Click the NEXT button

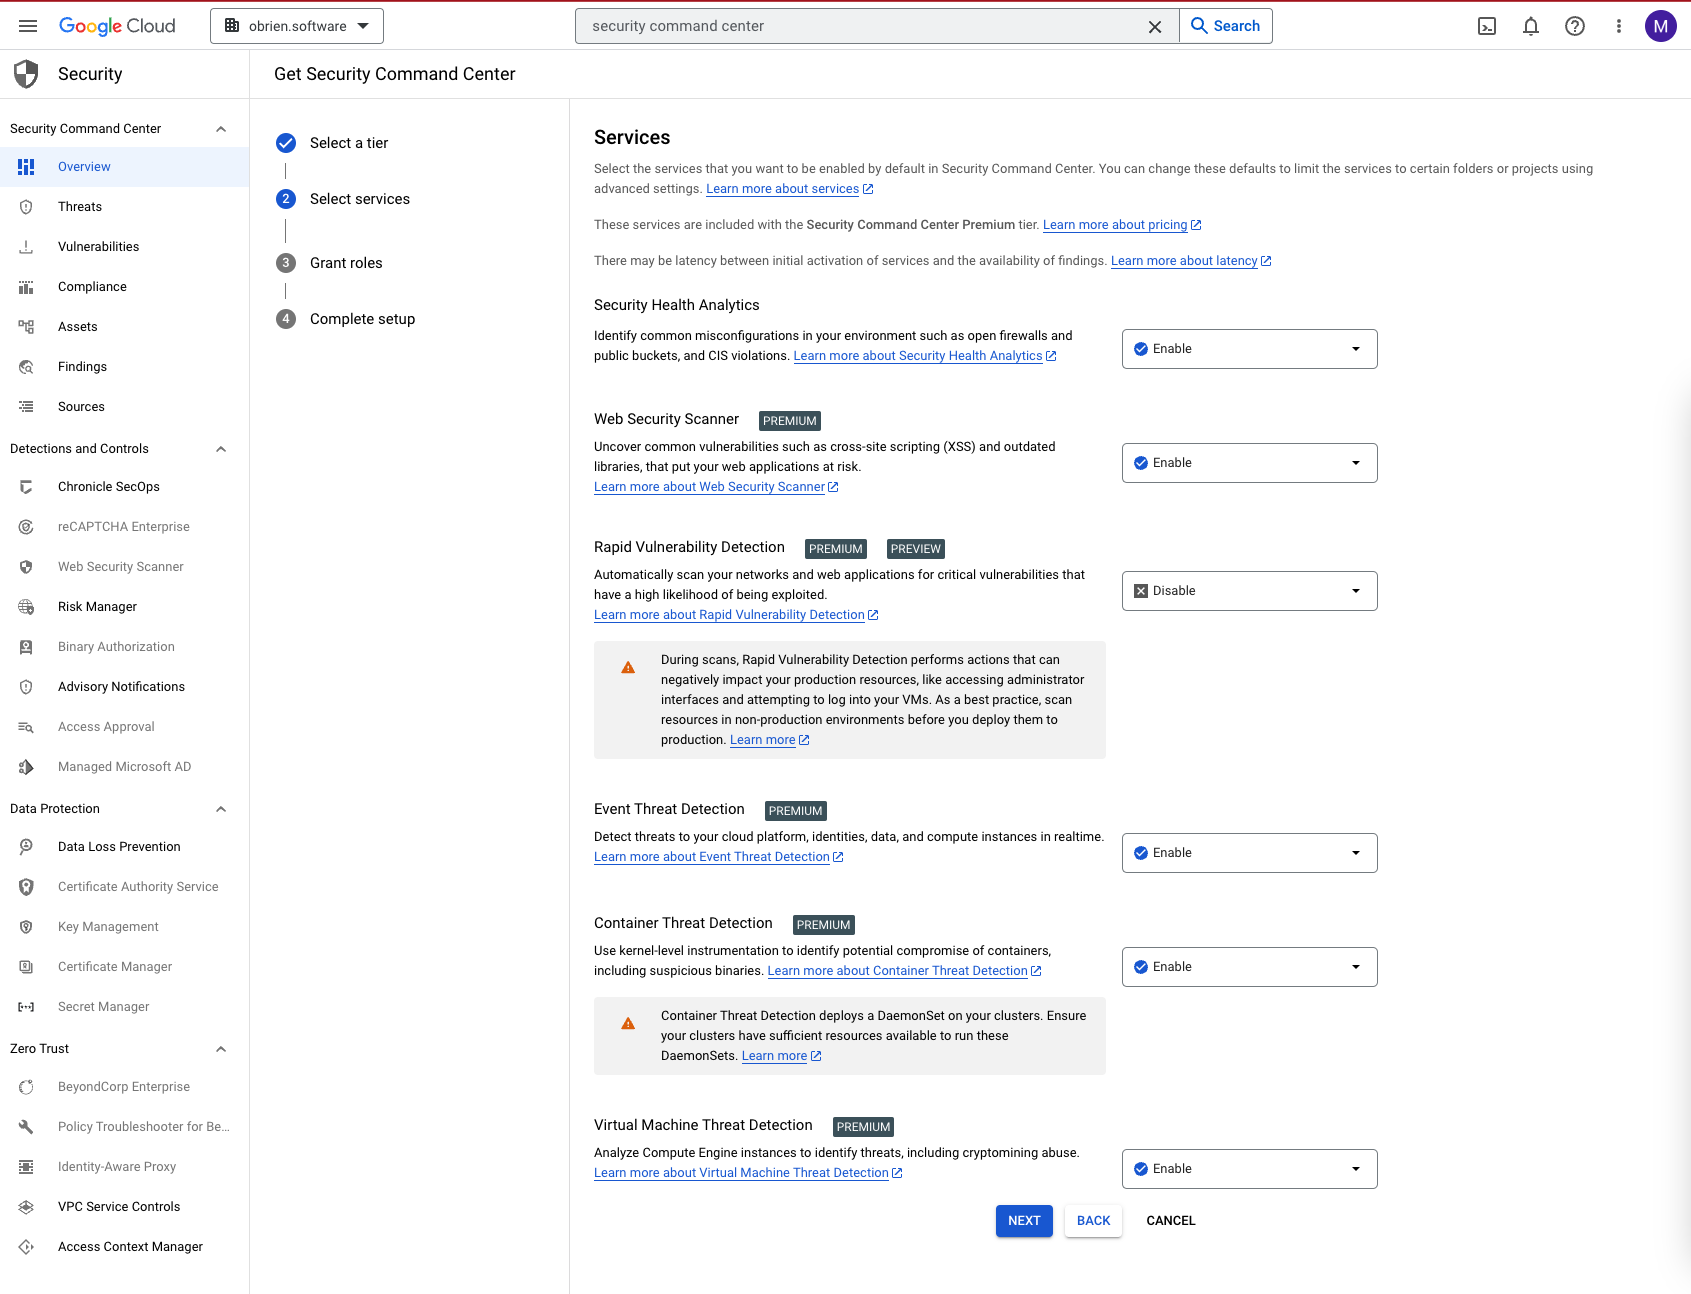click(1023, 1220)
